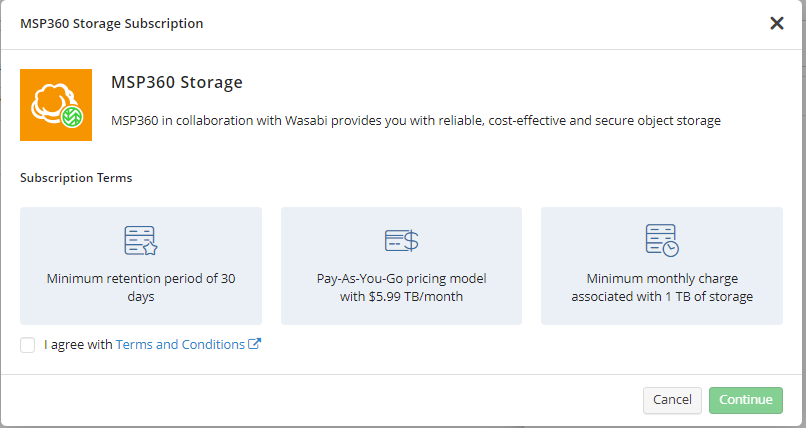Click the pay-as-you-go dollar card icon
The image size is (806, 428).
pyautogui.click(x=401, y=240)
